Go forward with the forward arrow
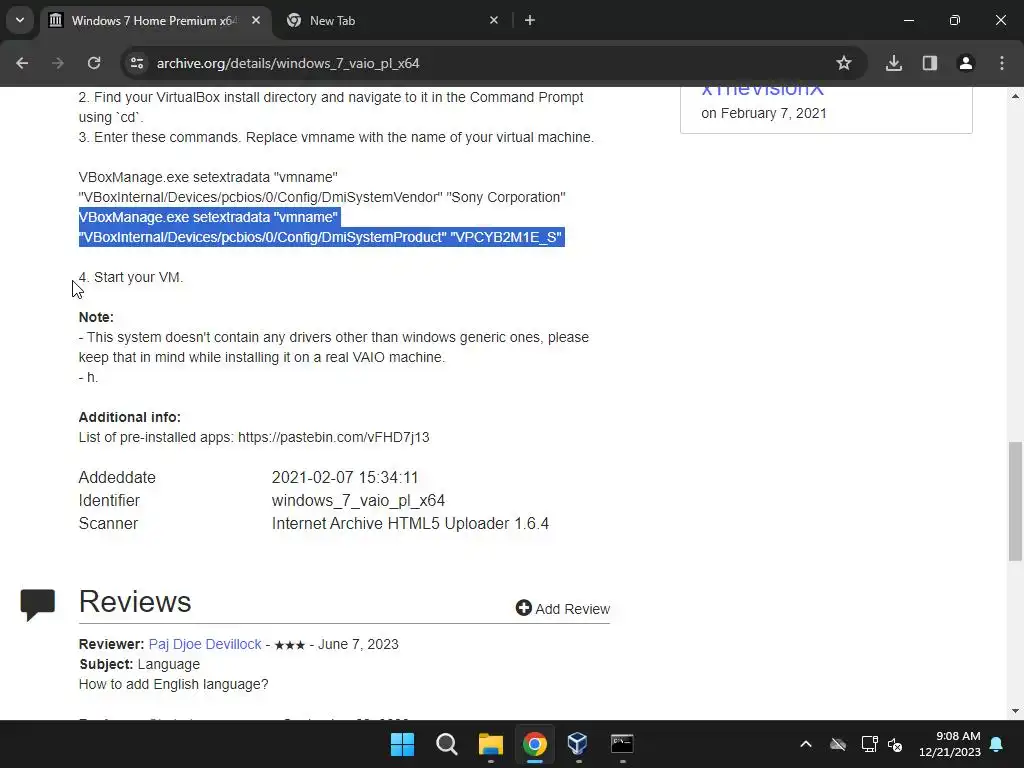This screenshot has height=768, width=1024. (x=58, y=63)
